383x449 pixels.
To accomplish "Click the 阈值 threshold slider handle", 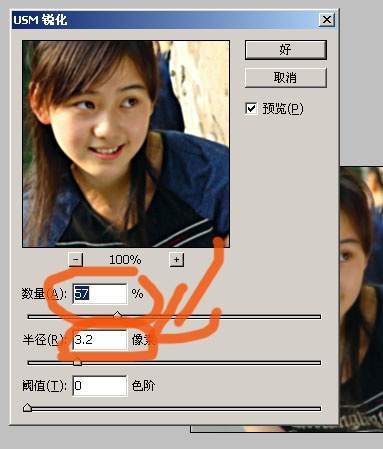I will tap(27, 407).
